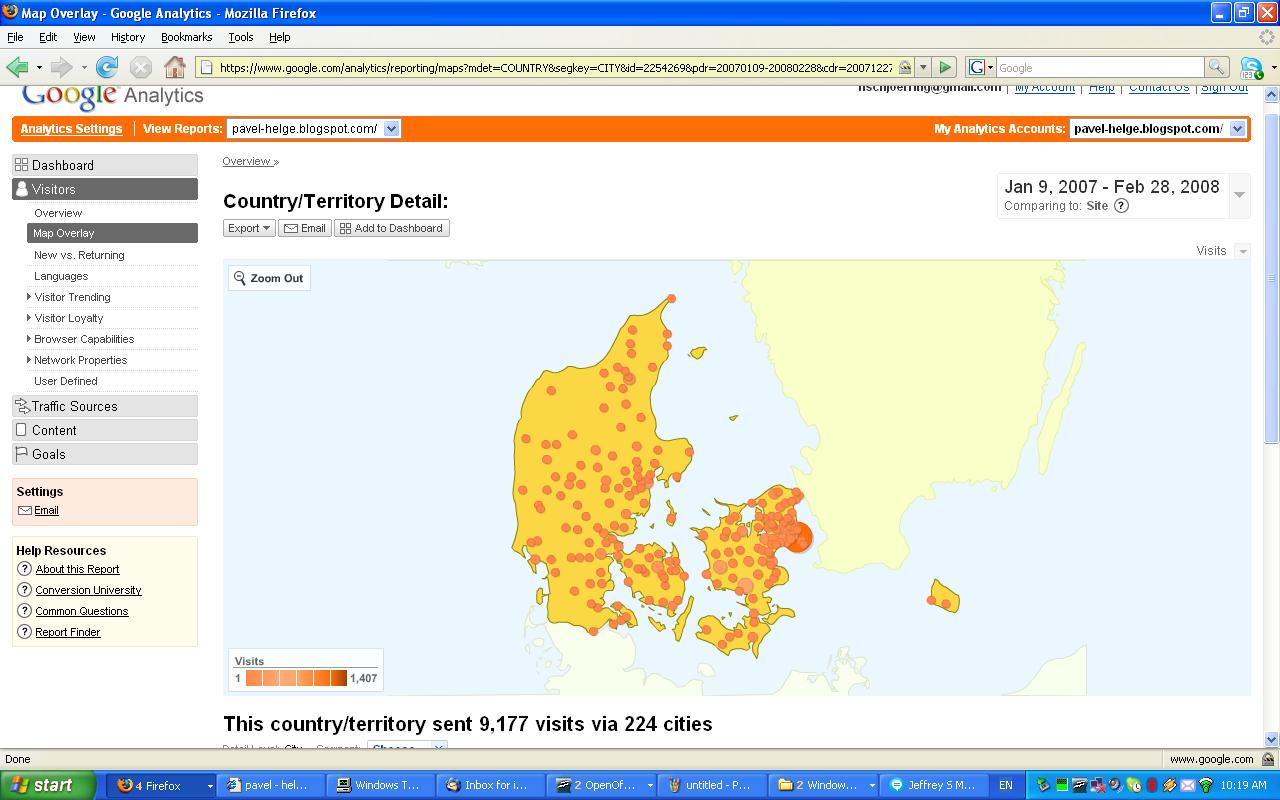Click the Bornholm island on the map
This screenshot has width=1280, height=800.
(944, 596)
